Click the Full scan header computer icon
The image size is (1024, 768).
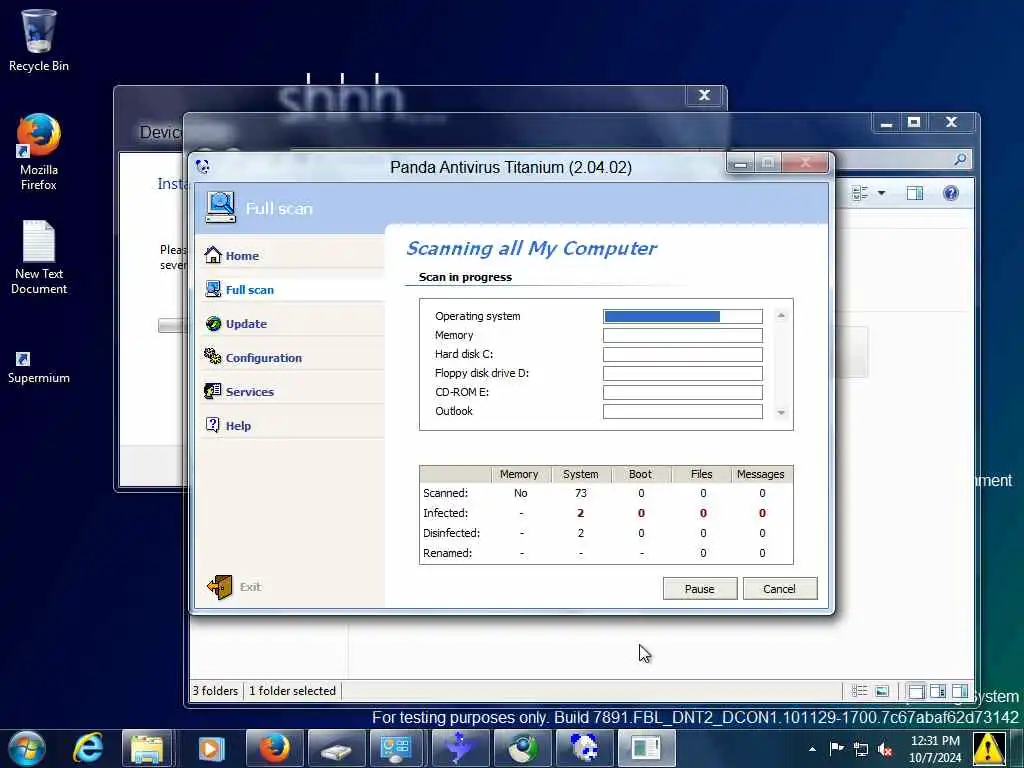point(220,207)
